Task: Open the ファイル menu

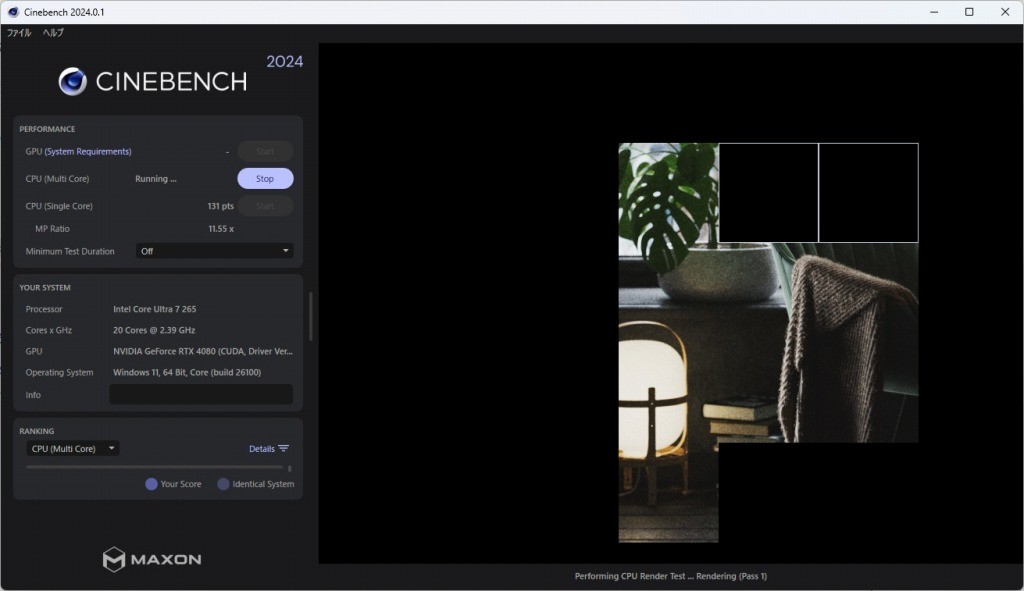Action: pos(19,33)
